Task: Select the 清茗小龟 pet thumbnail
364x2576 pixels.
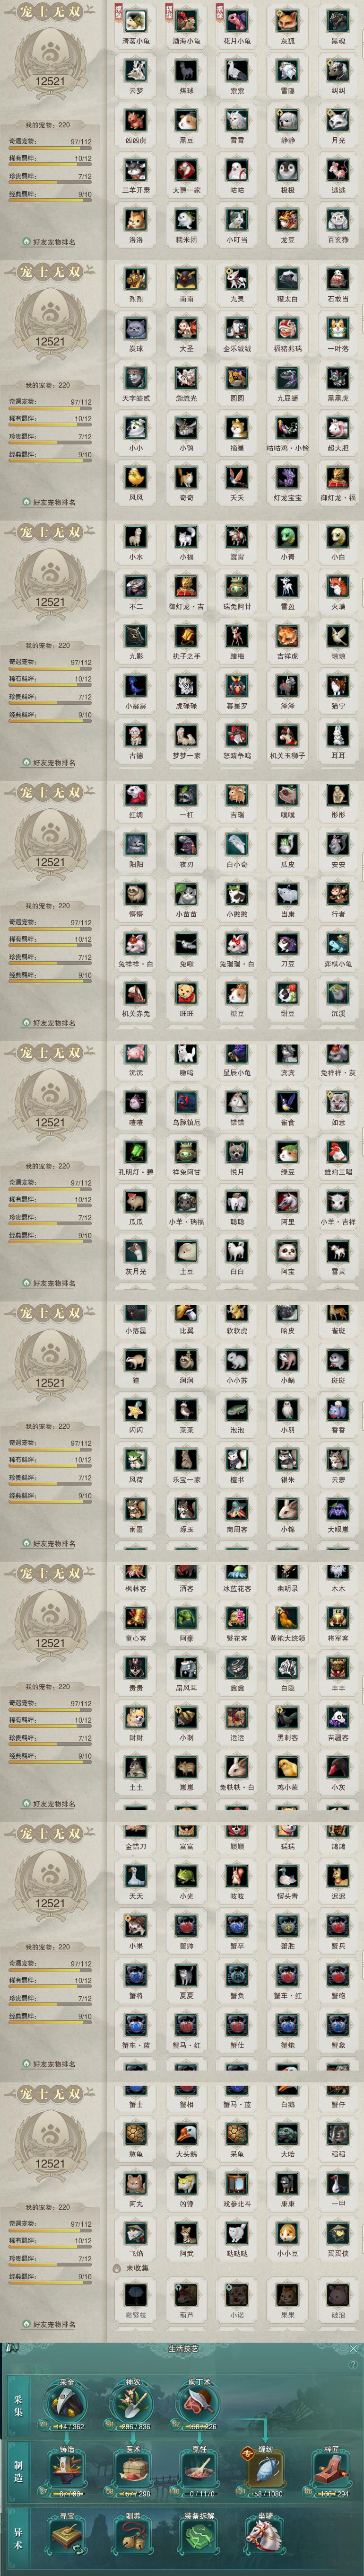Action: [135, 21]
